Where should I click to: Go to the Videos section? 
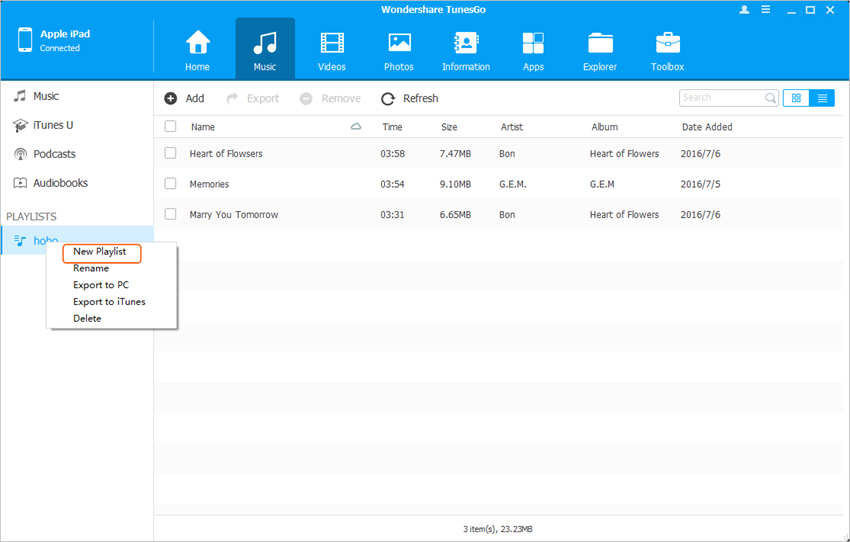[x=331, y=50]
